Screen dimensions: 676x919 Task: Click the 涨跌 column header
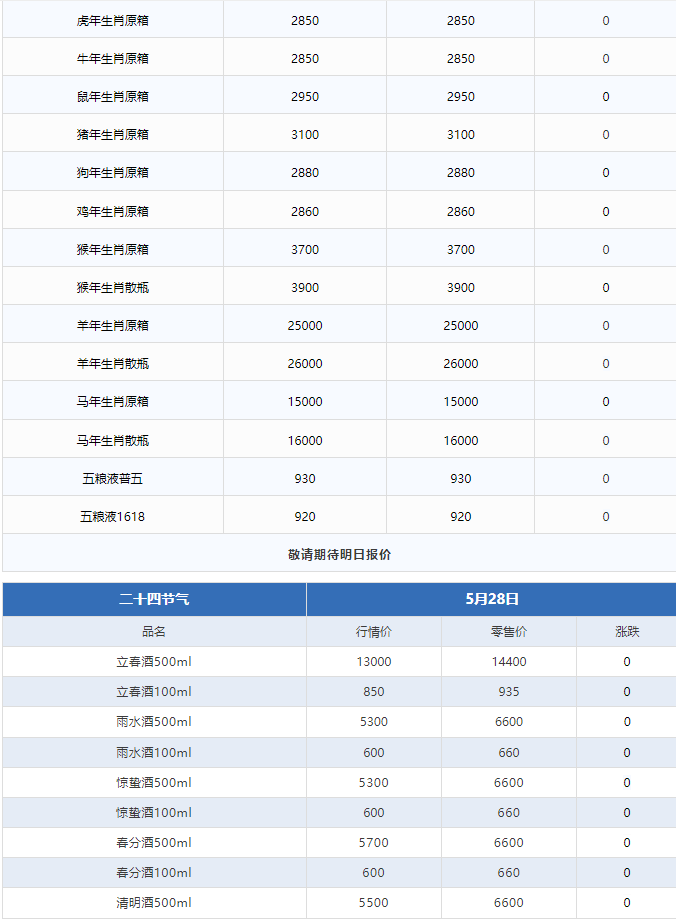(x=627, y=632)
